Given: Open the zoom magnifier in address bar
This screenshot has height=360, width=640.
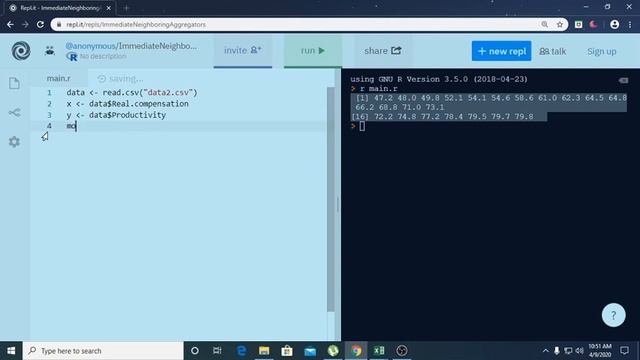Looking at the screenshot, I should [544, 24].
